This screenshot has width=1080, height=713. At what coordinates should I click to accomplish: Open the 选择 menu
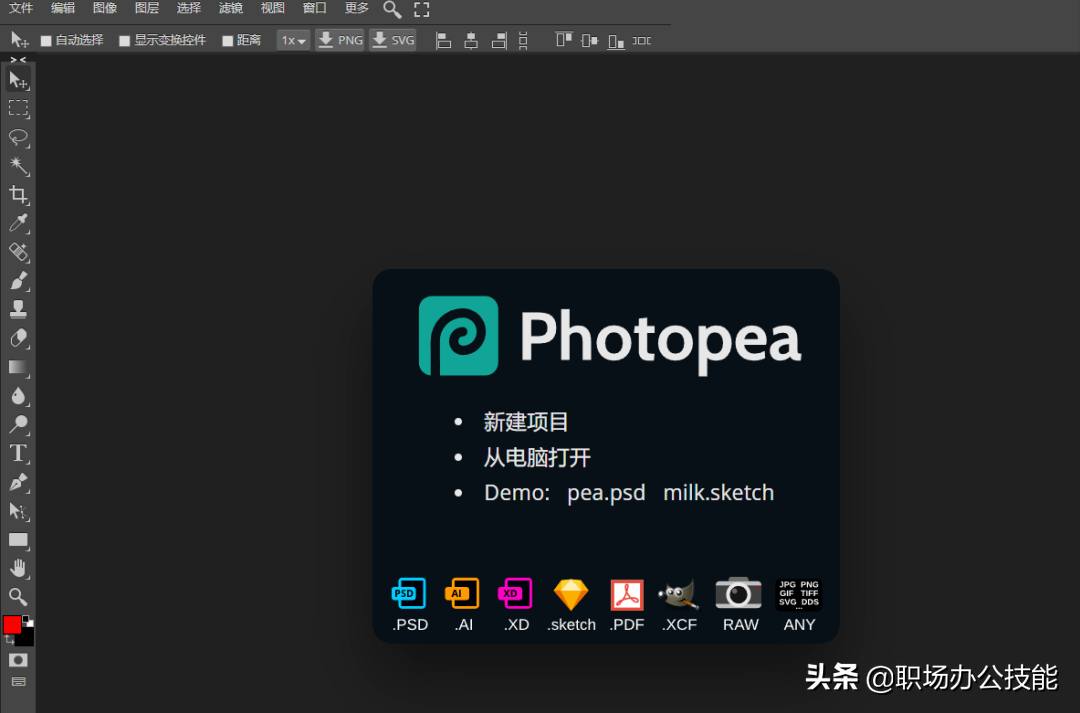click(x=189, y=8)
